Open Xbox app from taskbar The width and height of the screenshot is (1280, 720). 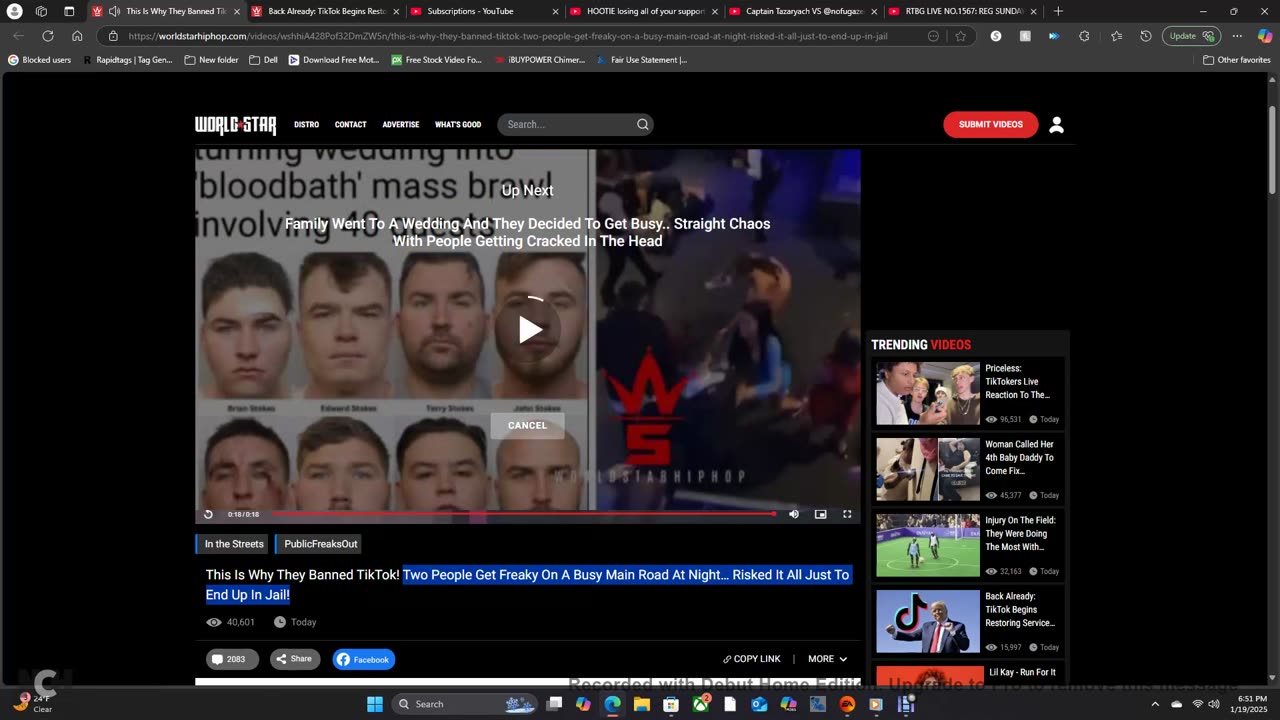pyautogui.click(x=701, y=704)
